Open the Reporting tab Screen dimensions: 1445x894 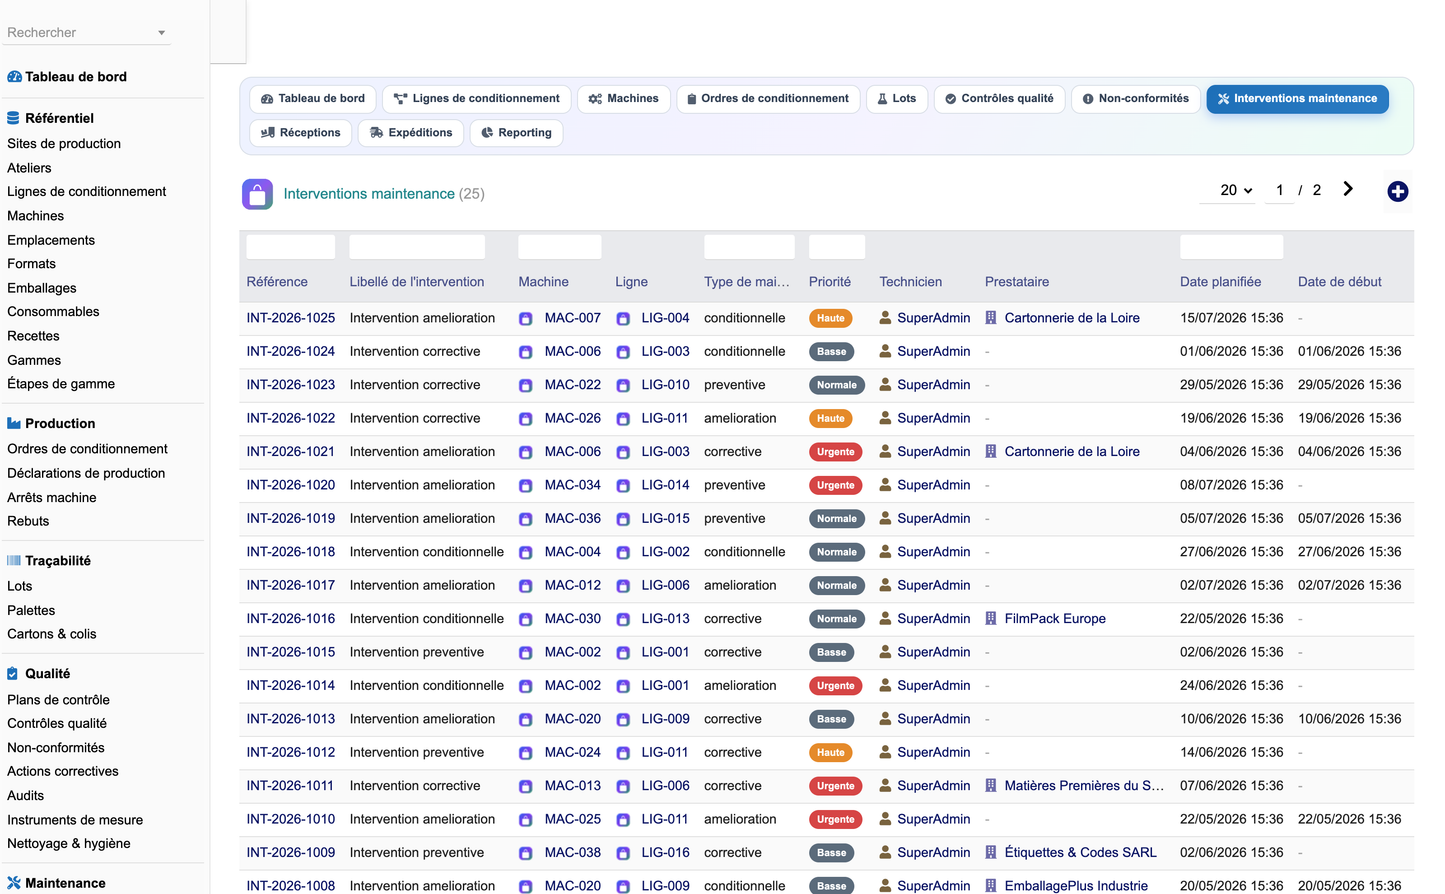pos(516,133)
